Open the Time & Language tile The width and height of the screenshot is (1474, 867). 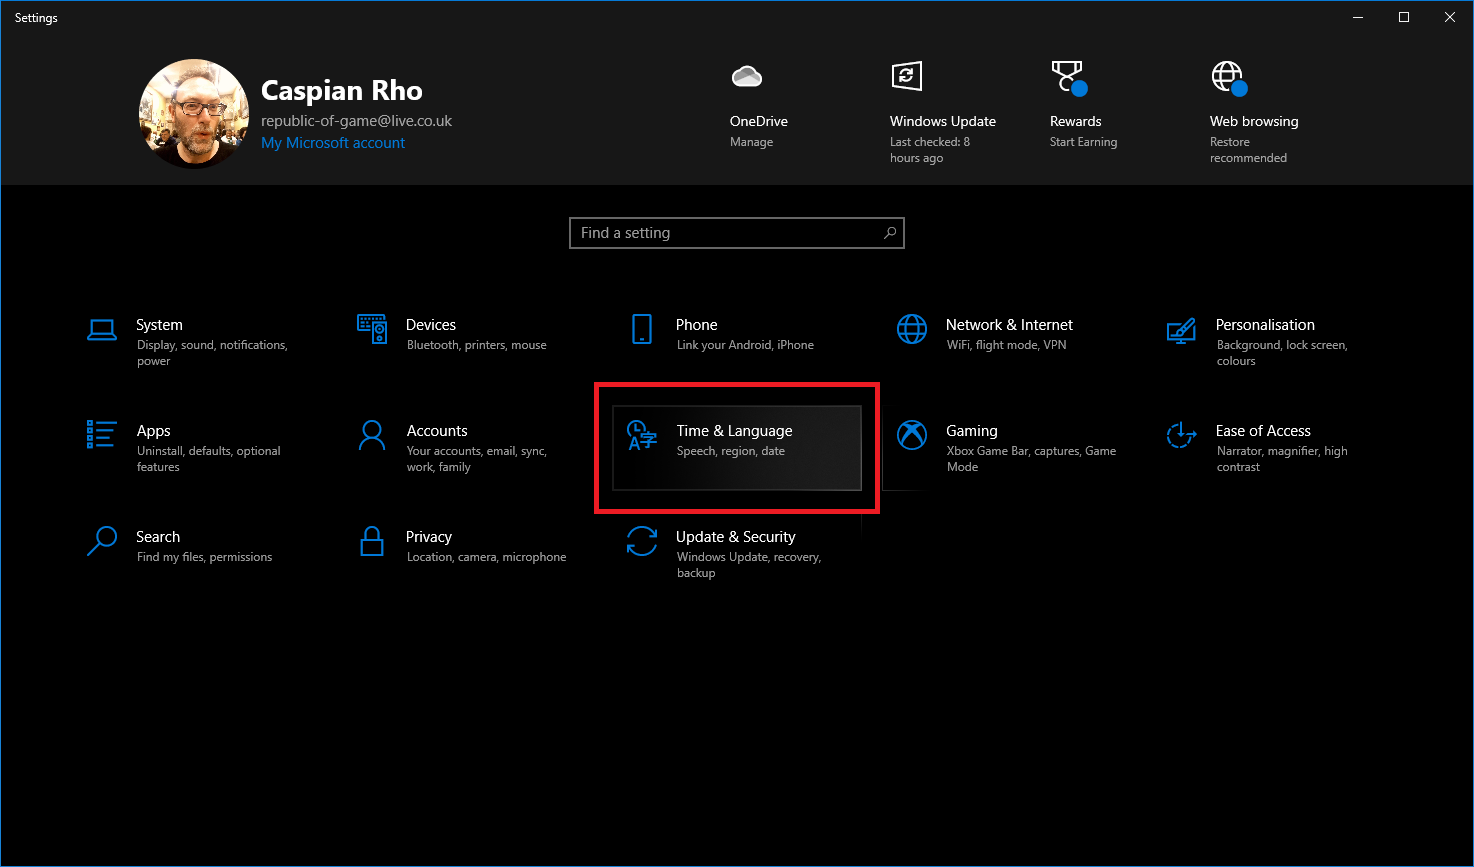point(736,448)
